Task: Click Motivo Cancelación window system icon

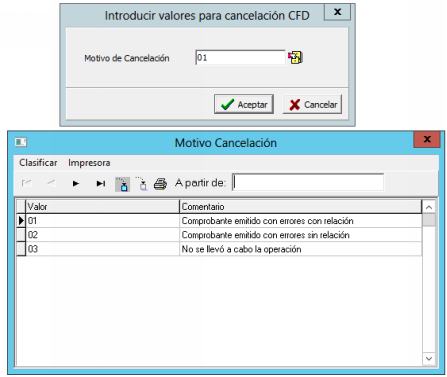Action: [21, 142]
